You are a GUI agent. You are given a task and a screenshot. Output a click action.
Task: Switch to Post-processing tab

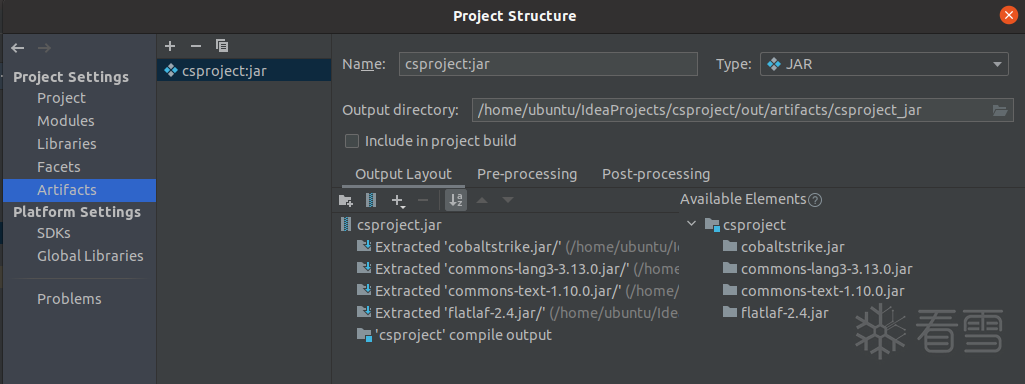point(656,174)
